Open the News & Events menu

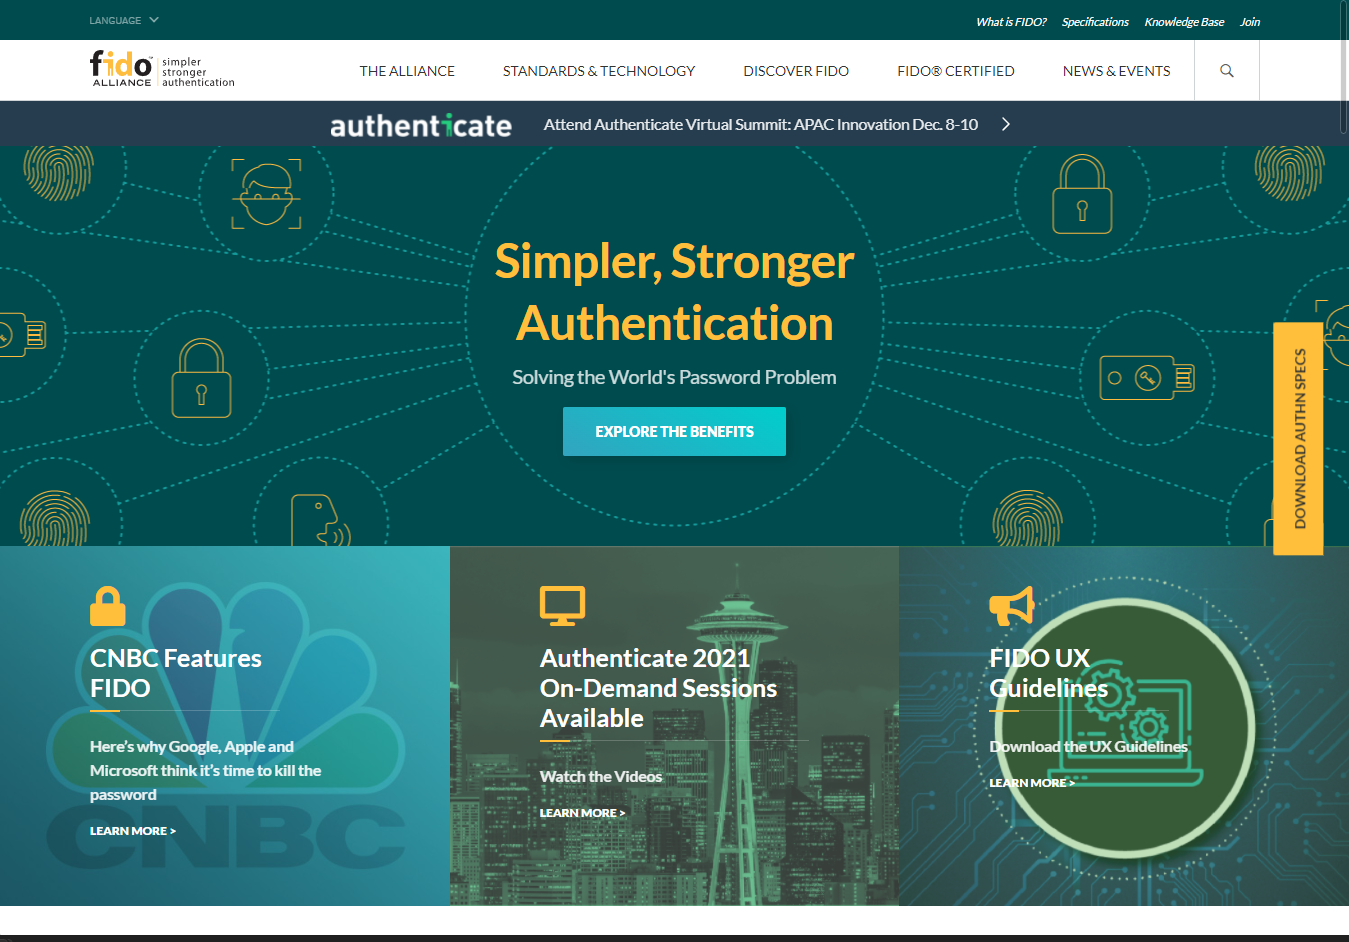click(x=1117, y=71)
